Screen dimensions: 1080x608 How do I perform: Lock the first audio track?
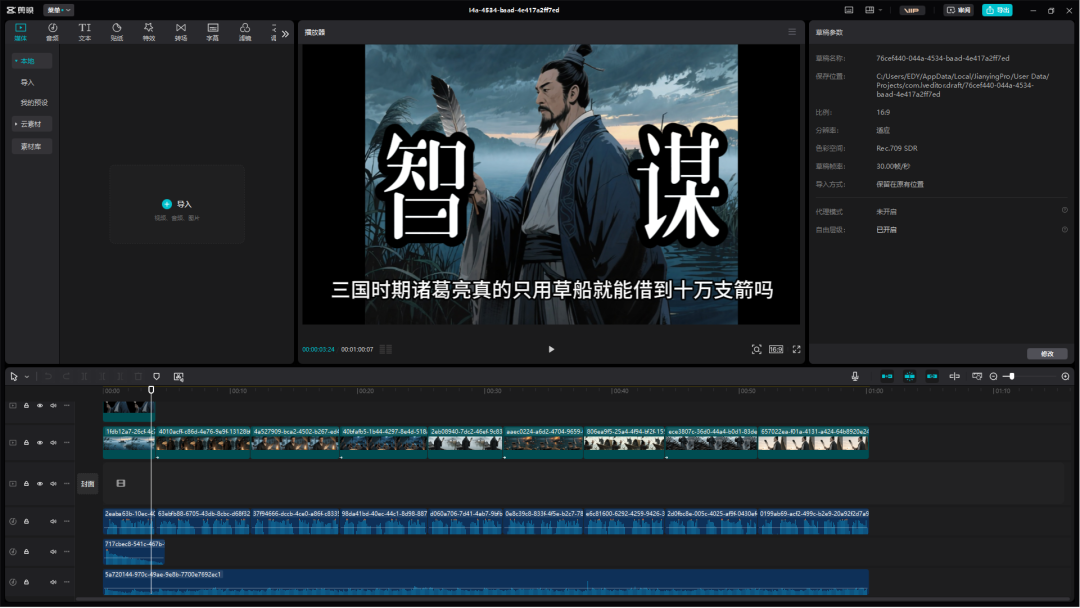(26, 521)
